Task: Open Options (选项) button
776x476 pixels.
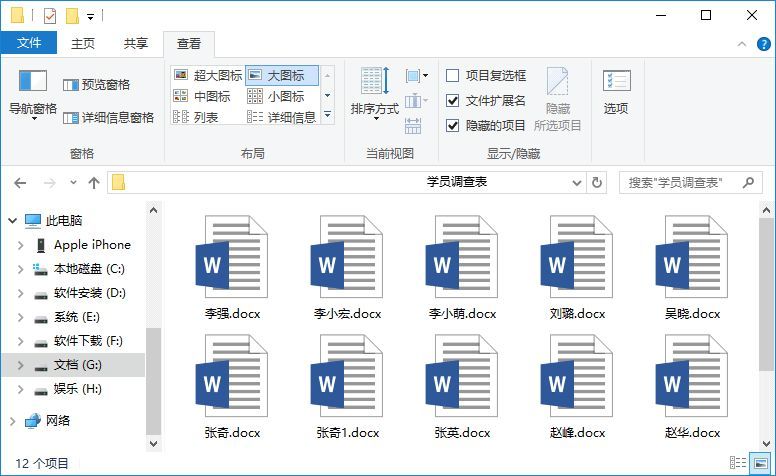Action: (616, 93)
